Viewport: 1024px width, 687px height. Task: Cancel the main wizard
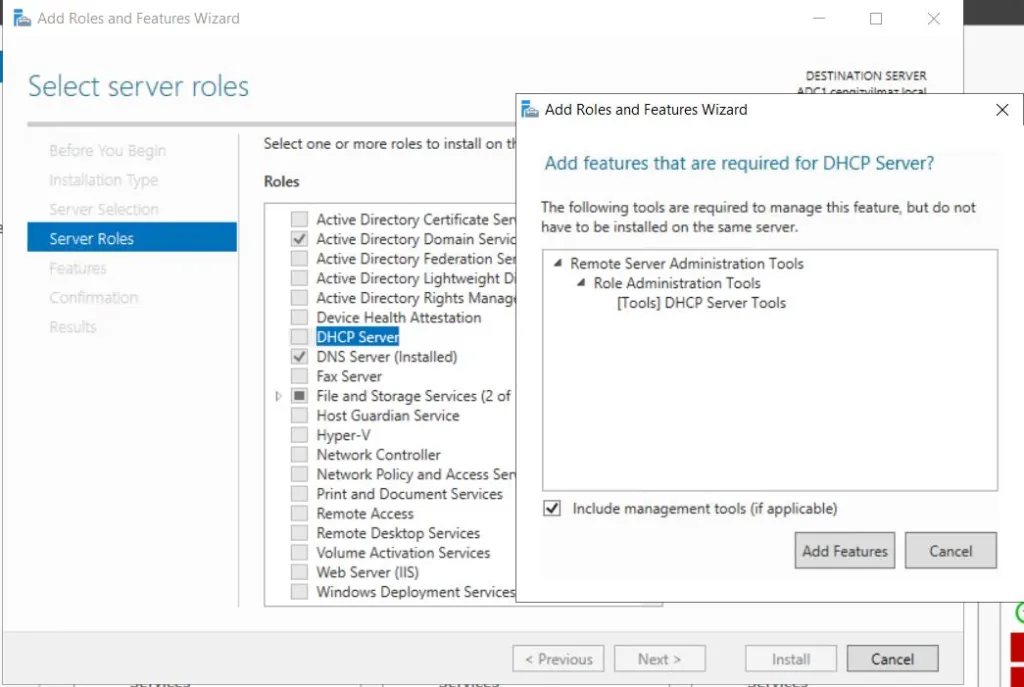coord(893,659)
